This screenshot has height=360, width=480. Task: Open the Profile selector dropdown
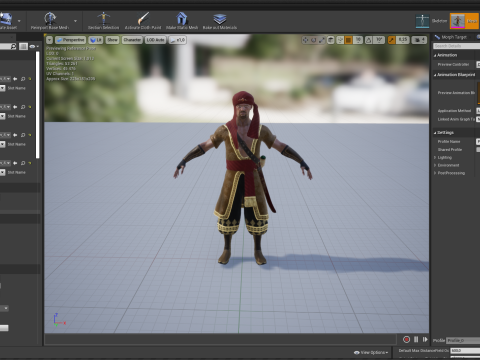tap(463, 341)
